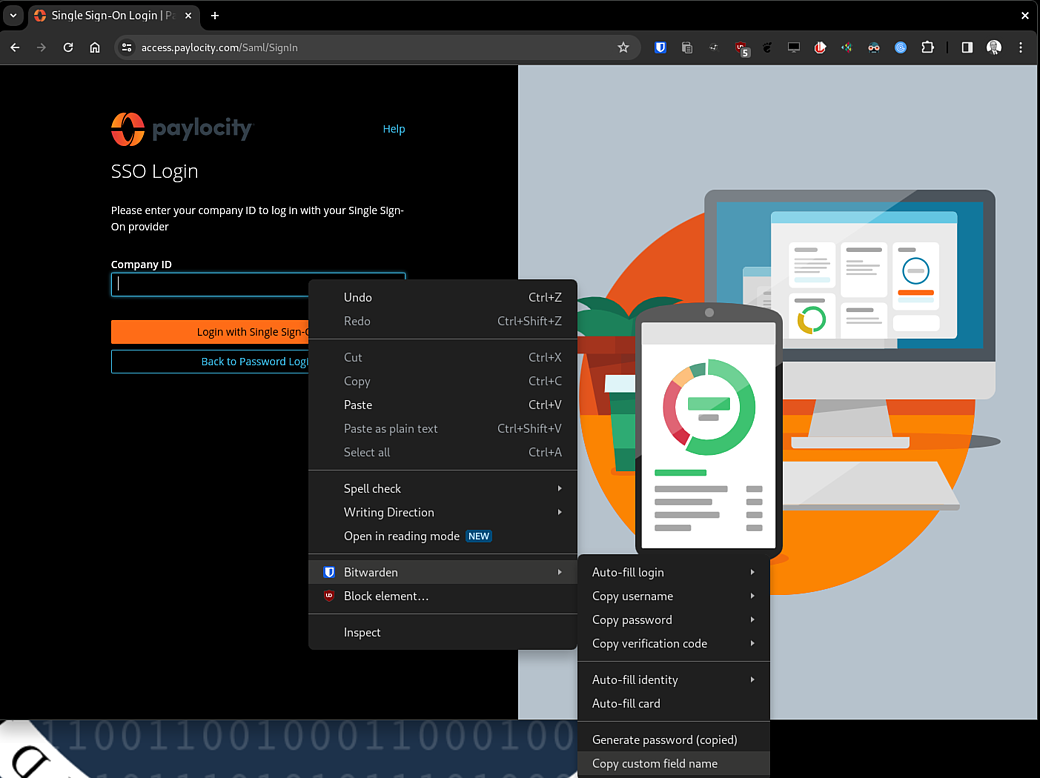Click the Company ID input field

point(210,284)
